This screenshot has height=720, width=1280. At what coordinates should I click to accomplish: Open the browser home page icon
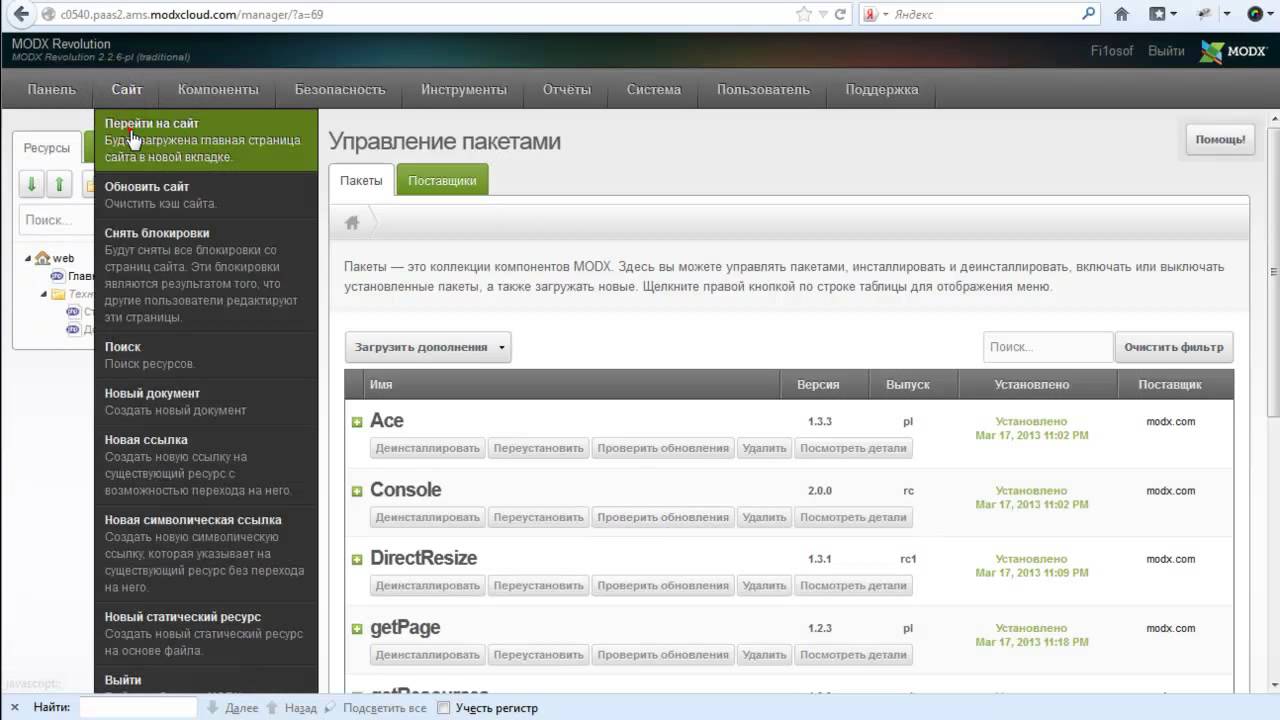click(x=1122, y=15)
